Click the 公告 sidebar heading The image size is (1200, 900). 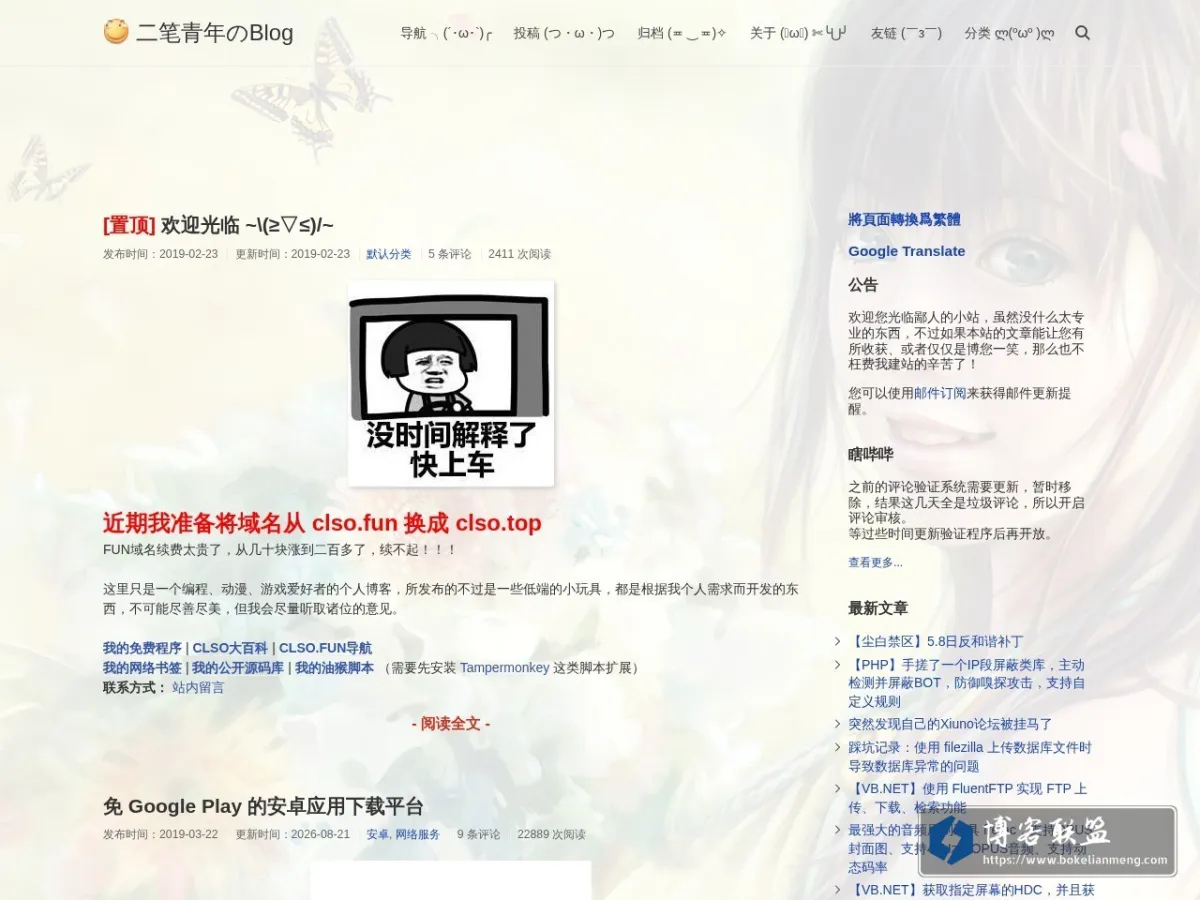pyautogui.click(x=863, y=284)
